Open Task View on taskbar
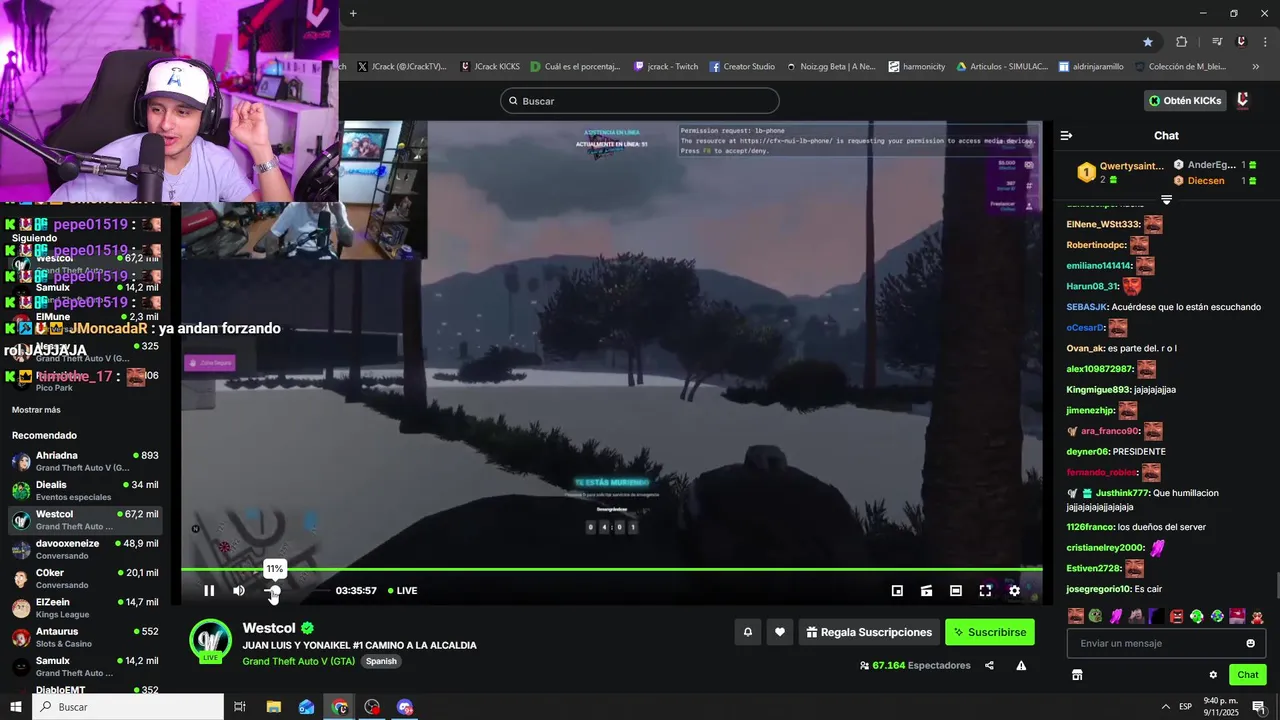This screenshot has width=1280, height=720. tap(240, 707)
